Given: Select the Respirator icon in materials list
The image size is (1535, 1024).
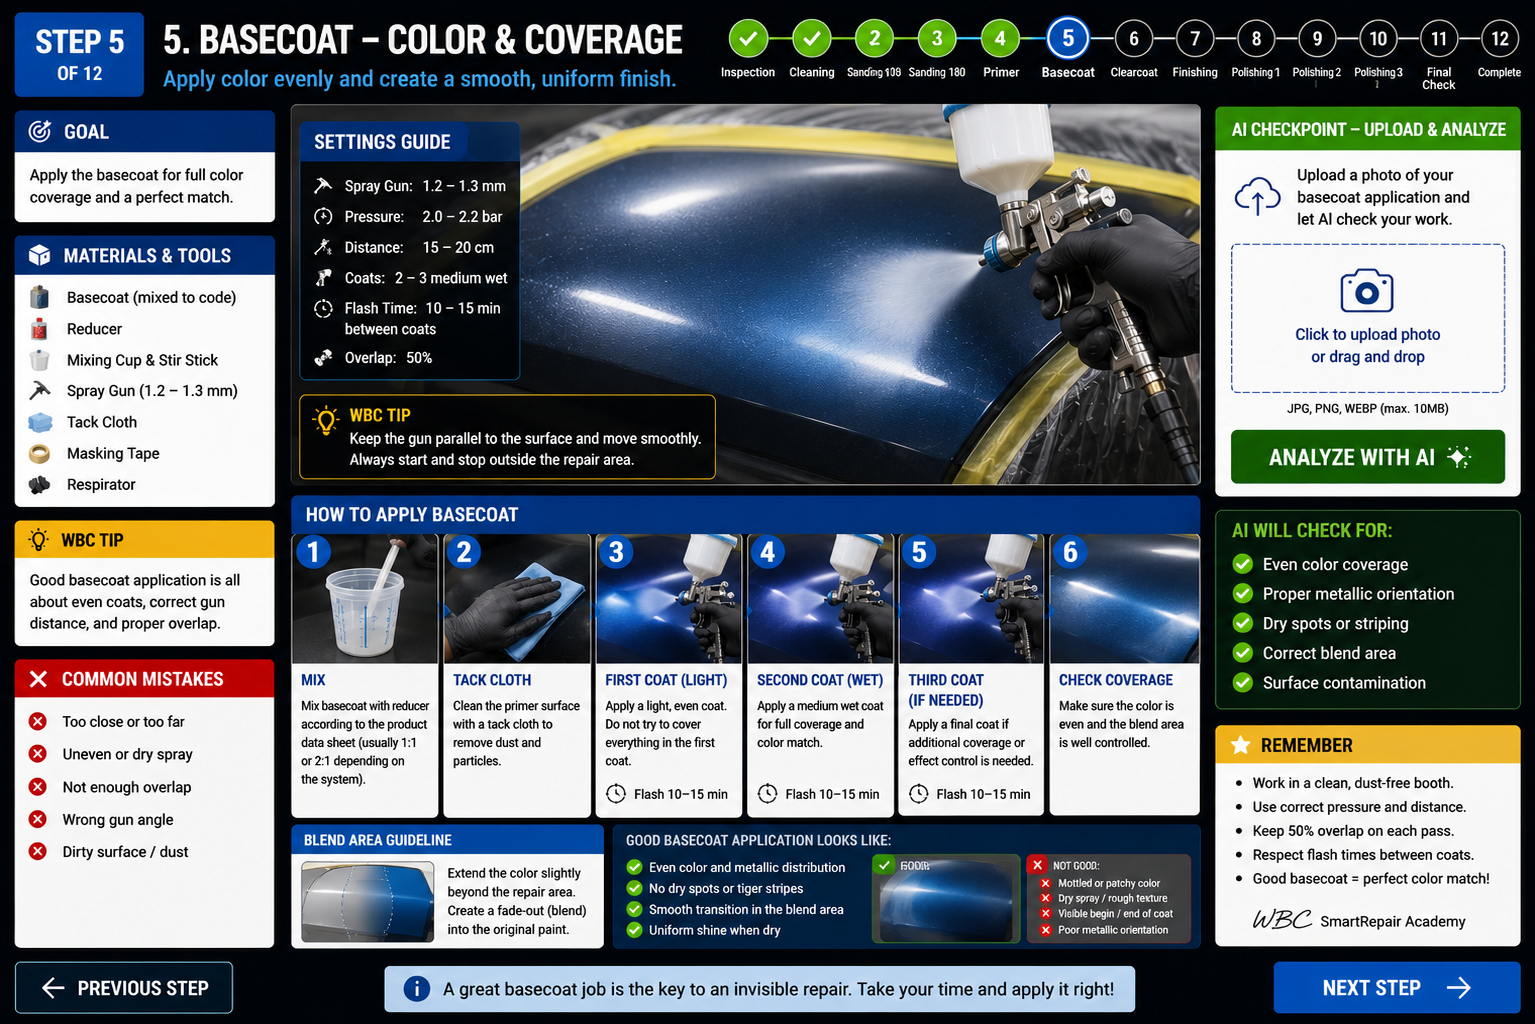Looking at the screenshot, I should (39, 485).
